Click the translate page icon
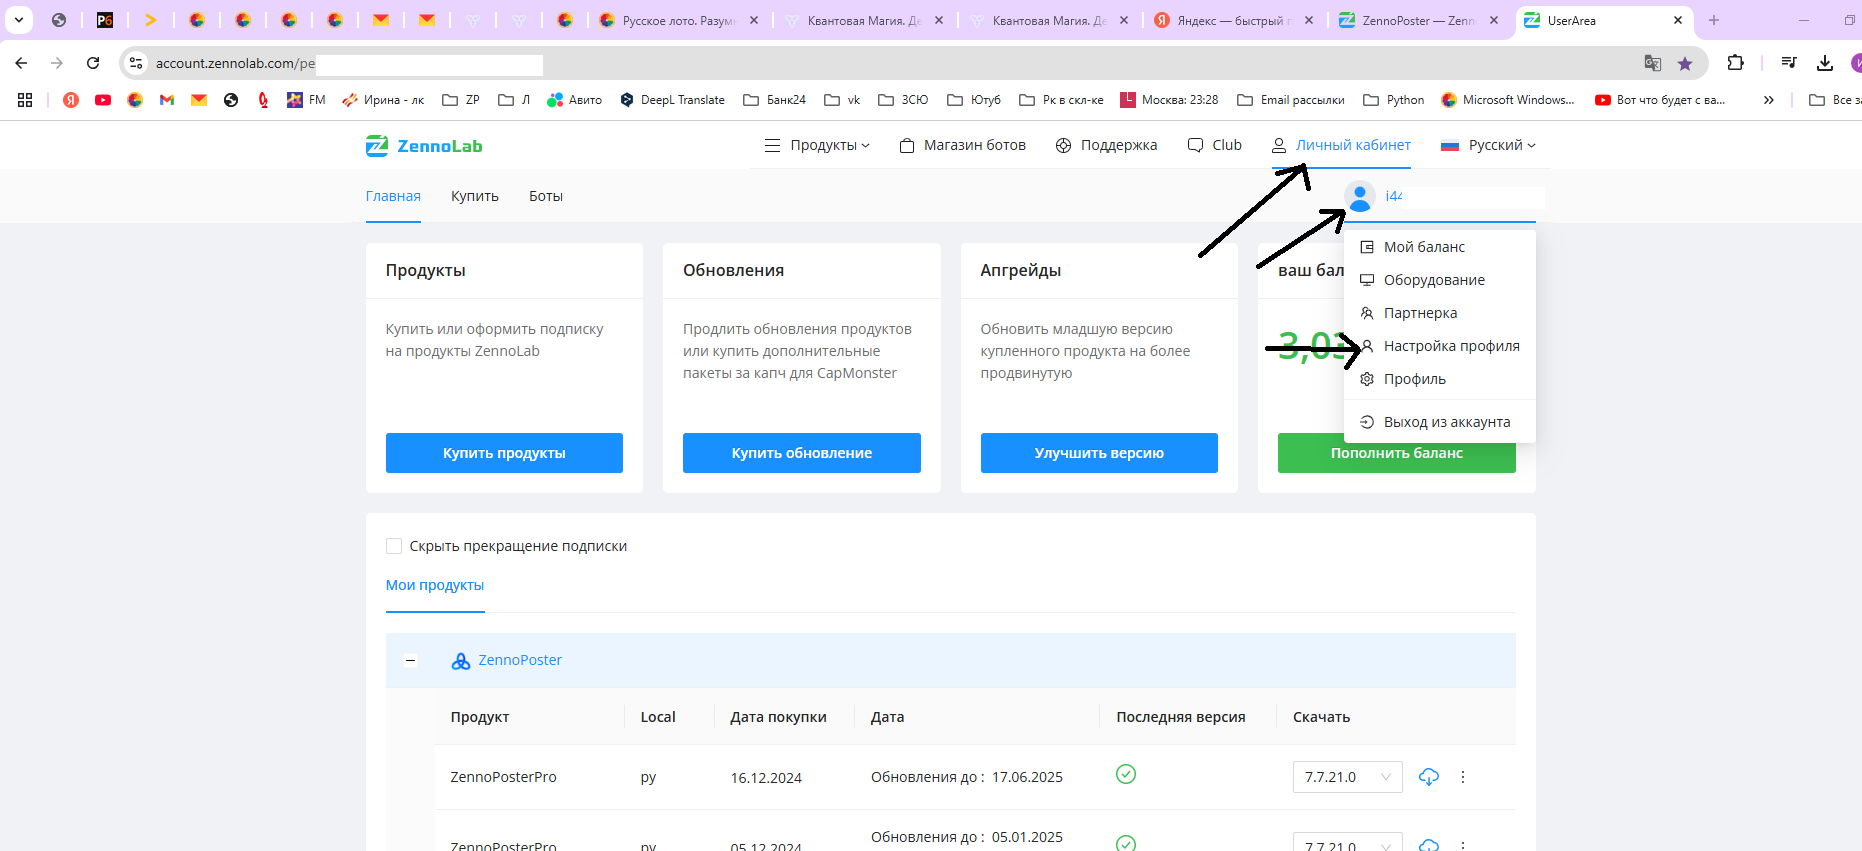 click(1653, 63)
